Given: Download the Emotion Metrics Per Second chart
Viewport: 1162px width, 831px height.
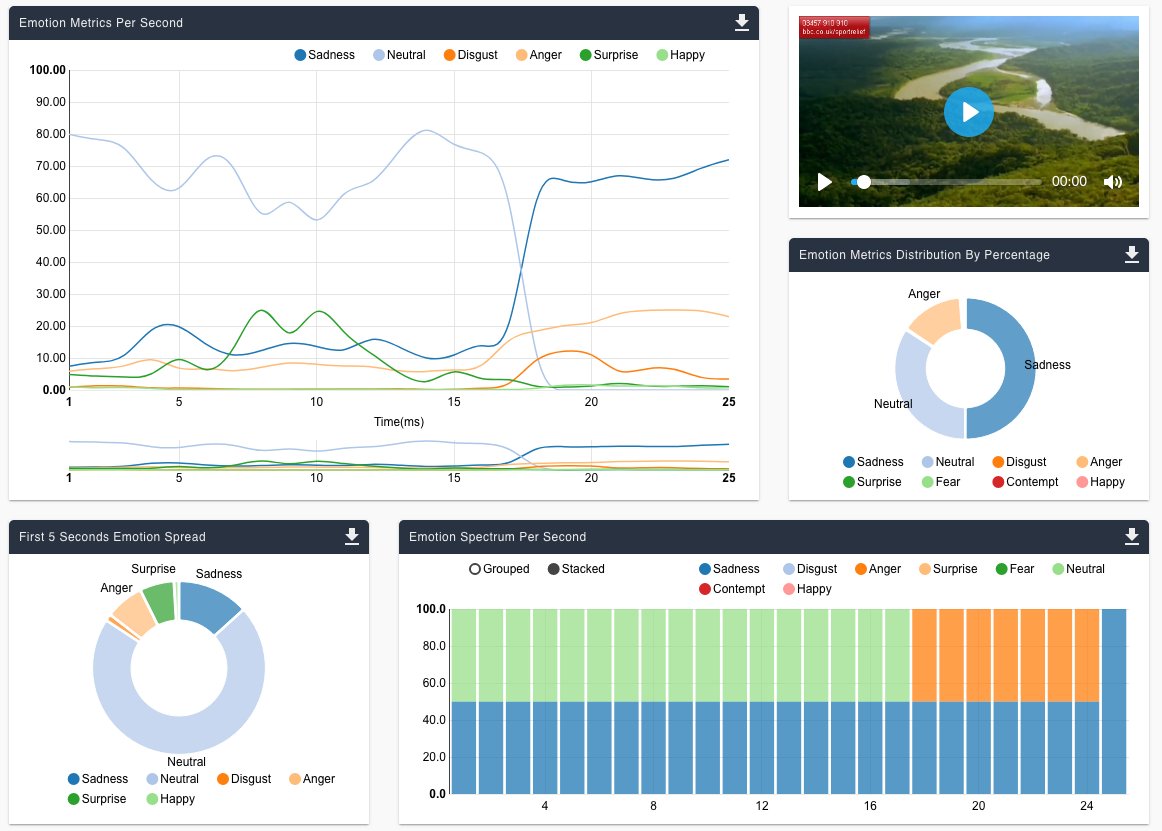Looking at the screenshot, I should [x=741, y=22].
